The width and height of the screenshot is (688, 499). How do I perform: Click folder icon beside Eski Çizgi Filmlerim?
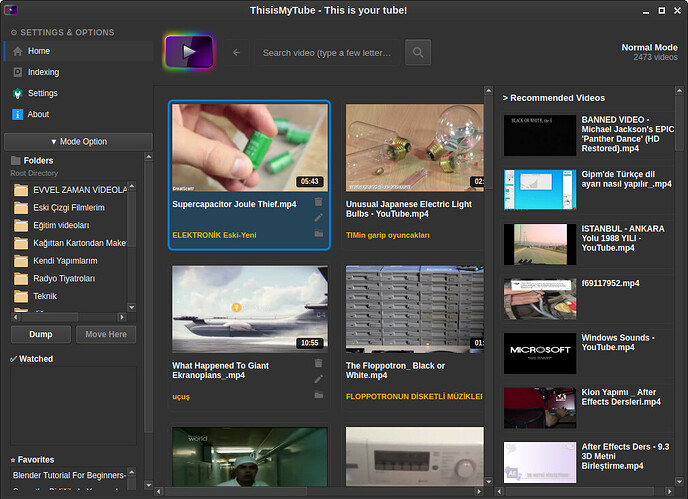coord(21,208)
